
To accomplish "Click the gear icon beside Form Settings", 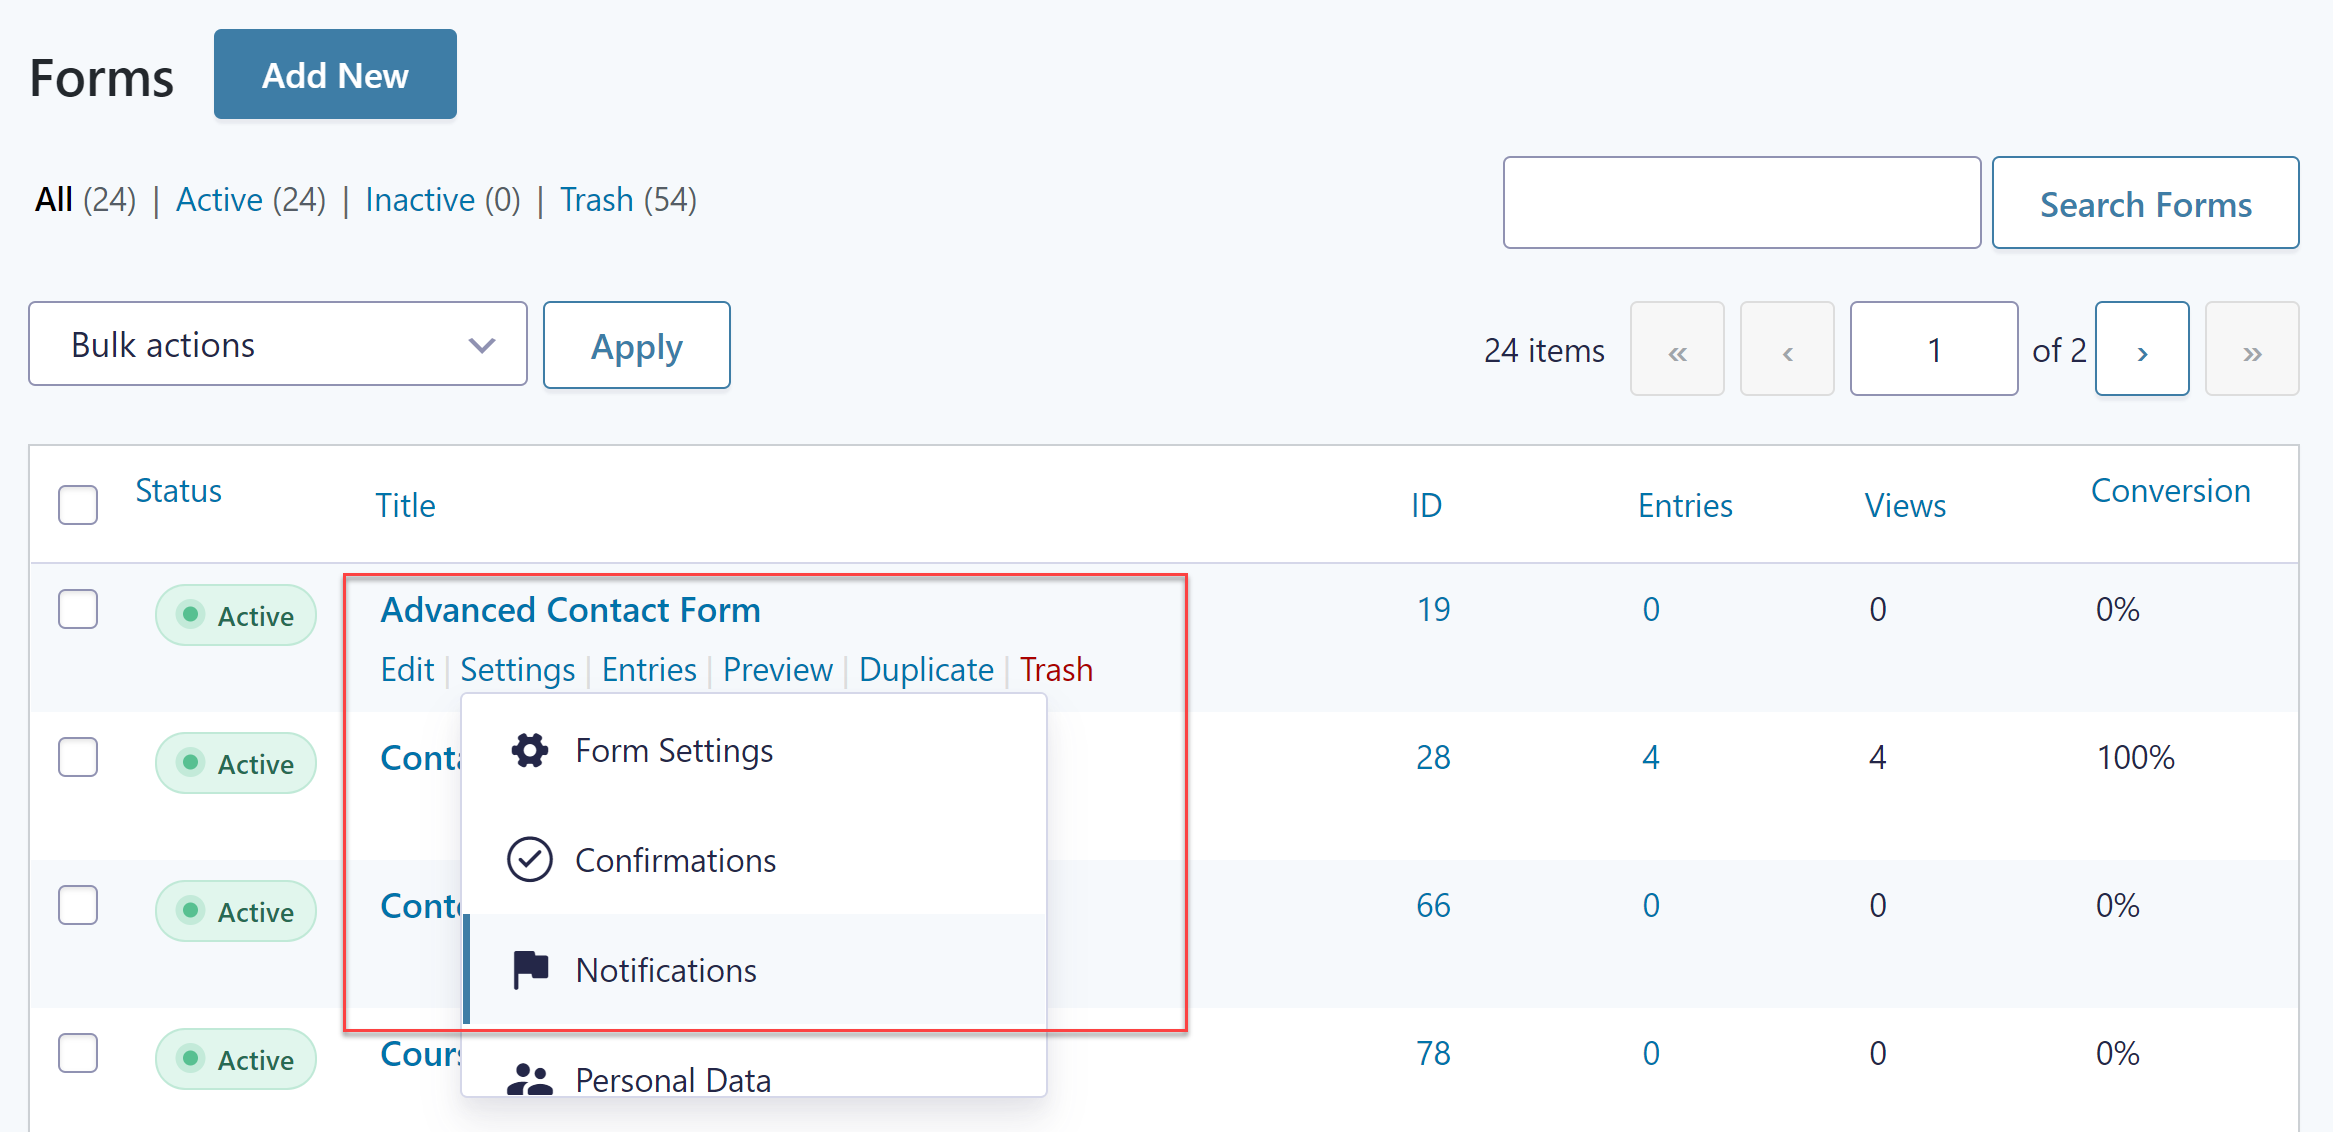I will click(529, 750).
